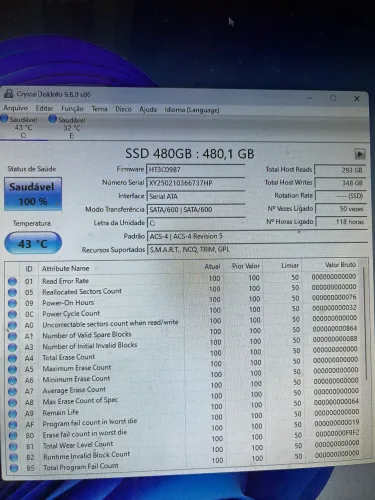
Task: Click the Saudável 100 % health status button
Action: (33, 194)
